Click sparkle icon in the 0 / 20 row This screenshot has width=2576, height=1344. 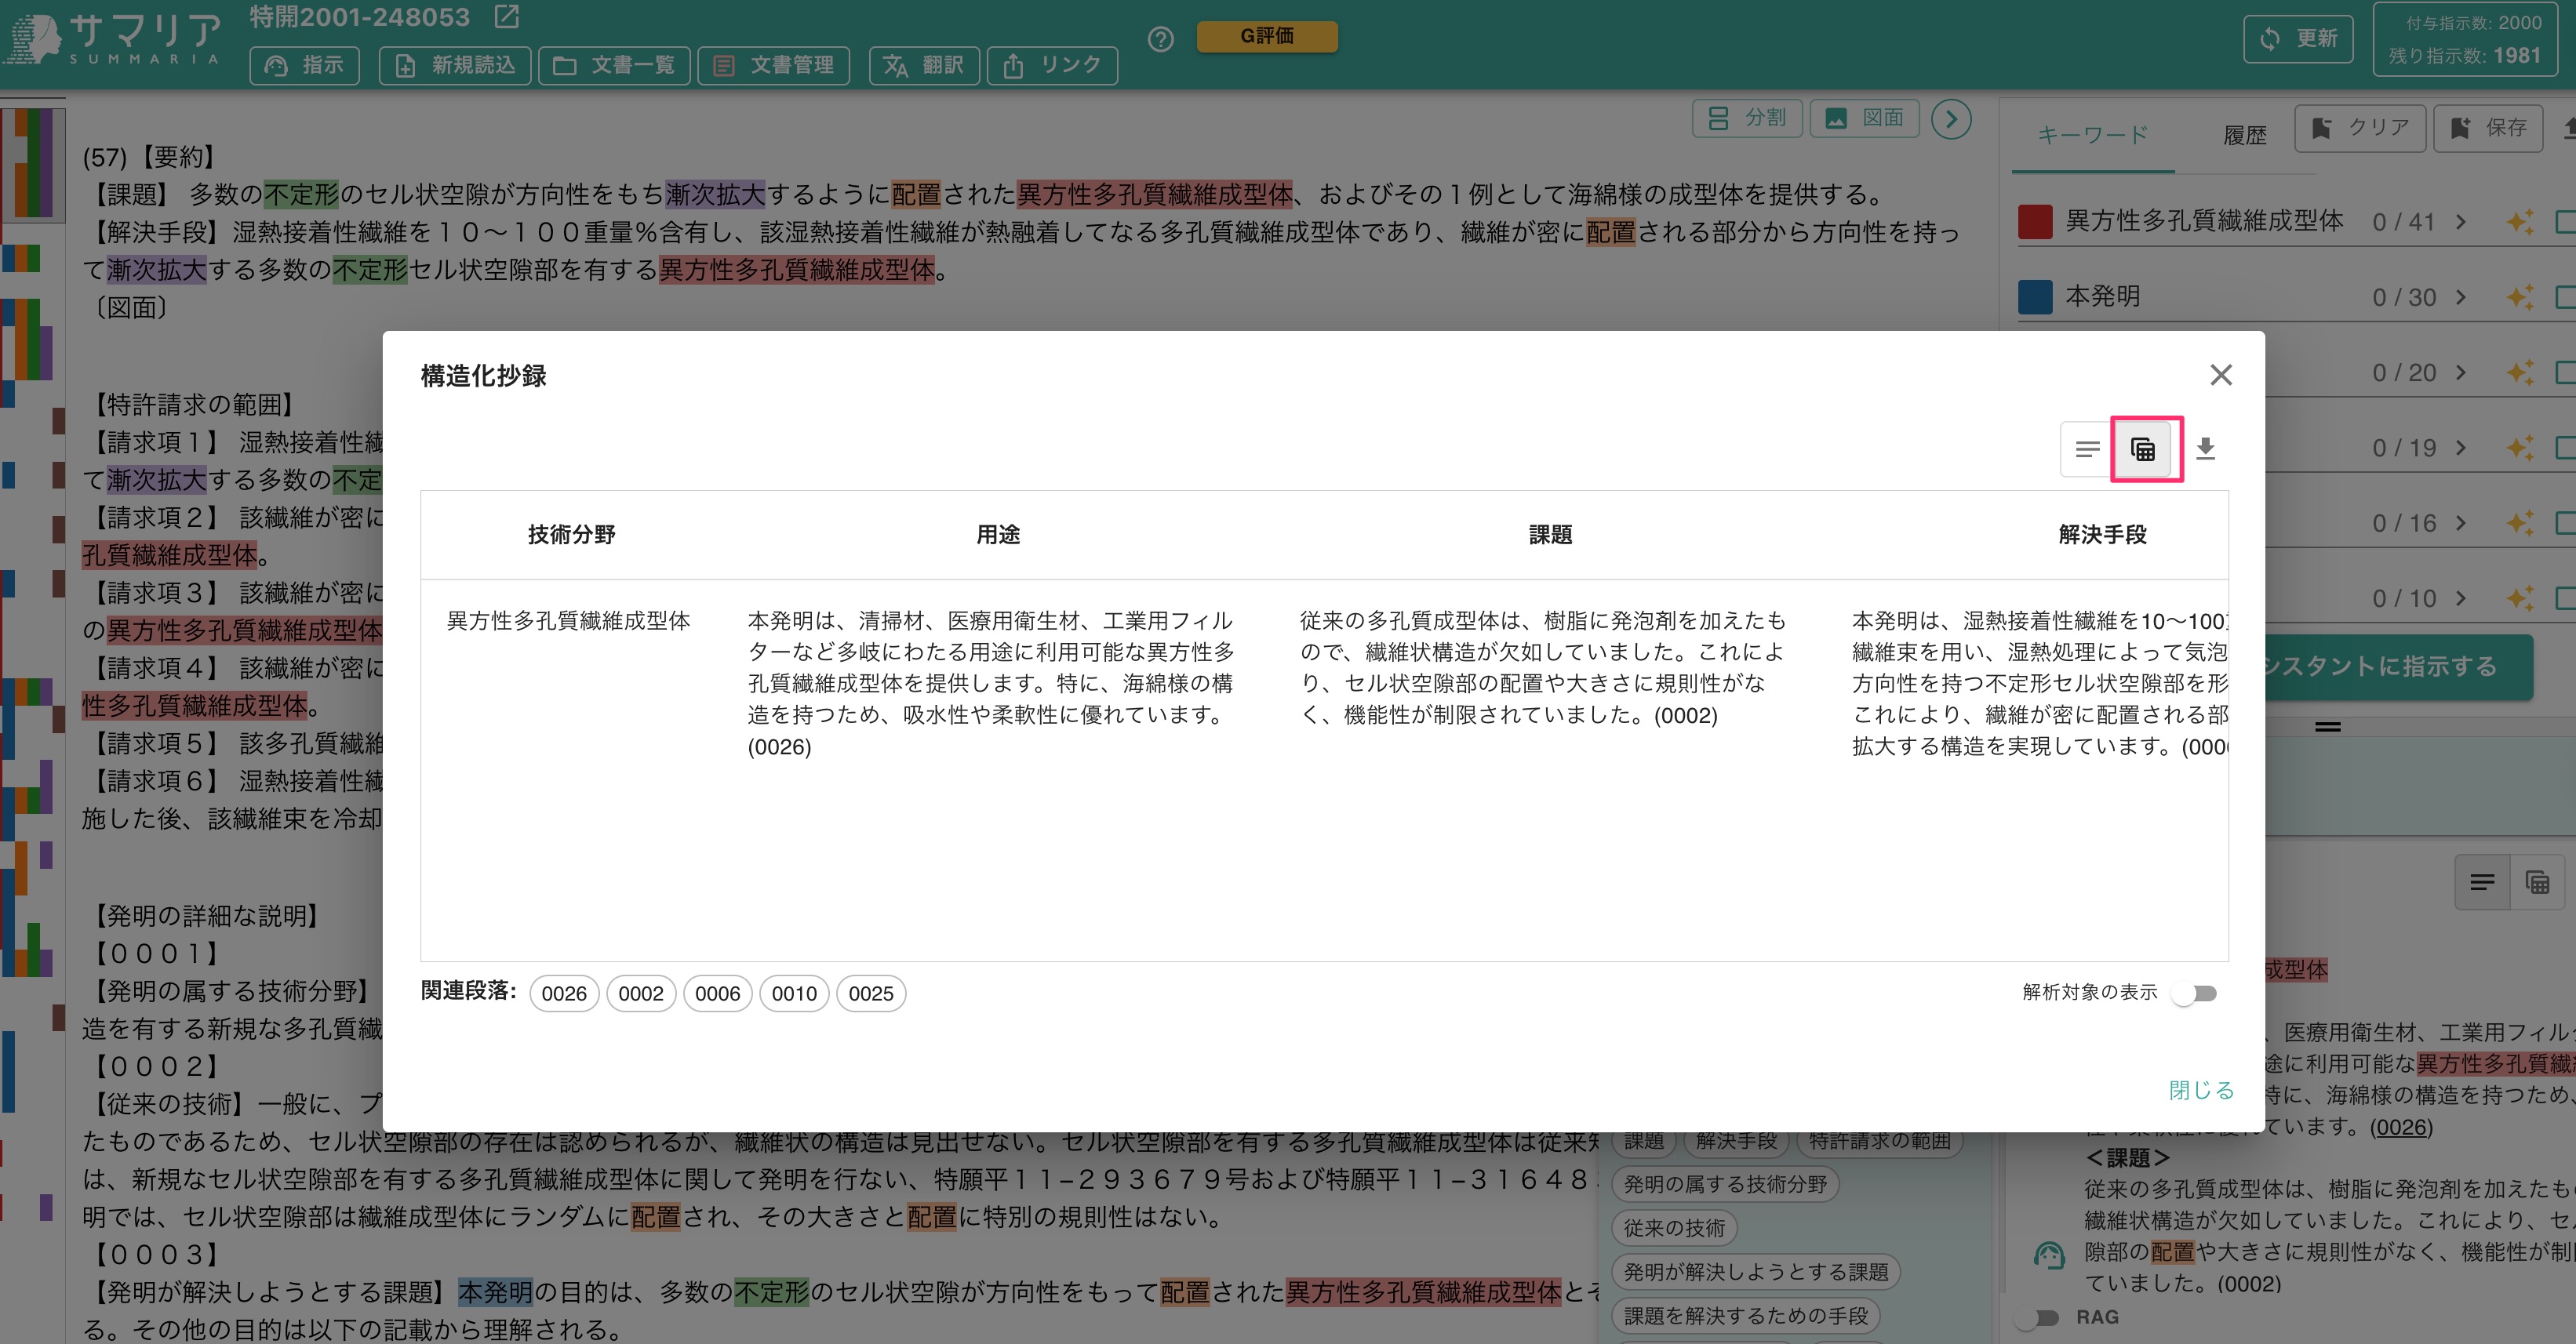click(2519, 372)
